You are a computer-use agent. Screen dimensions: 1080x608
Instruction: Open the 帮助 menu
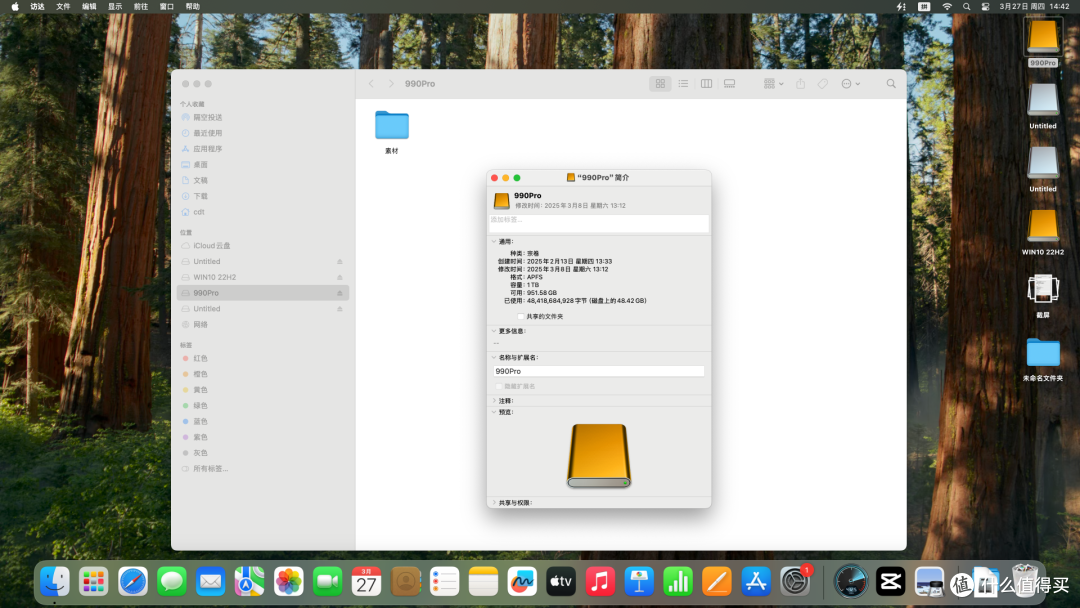click(x=193, y=6)
